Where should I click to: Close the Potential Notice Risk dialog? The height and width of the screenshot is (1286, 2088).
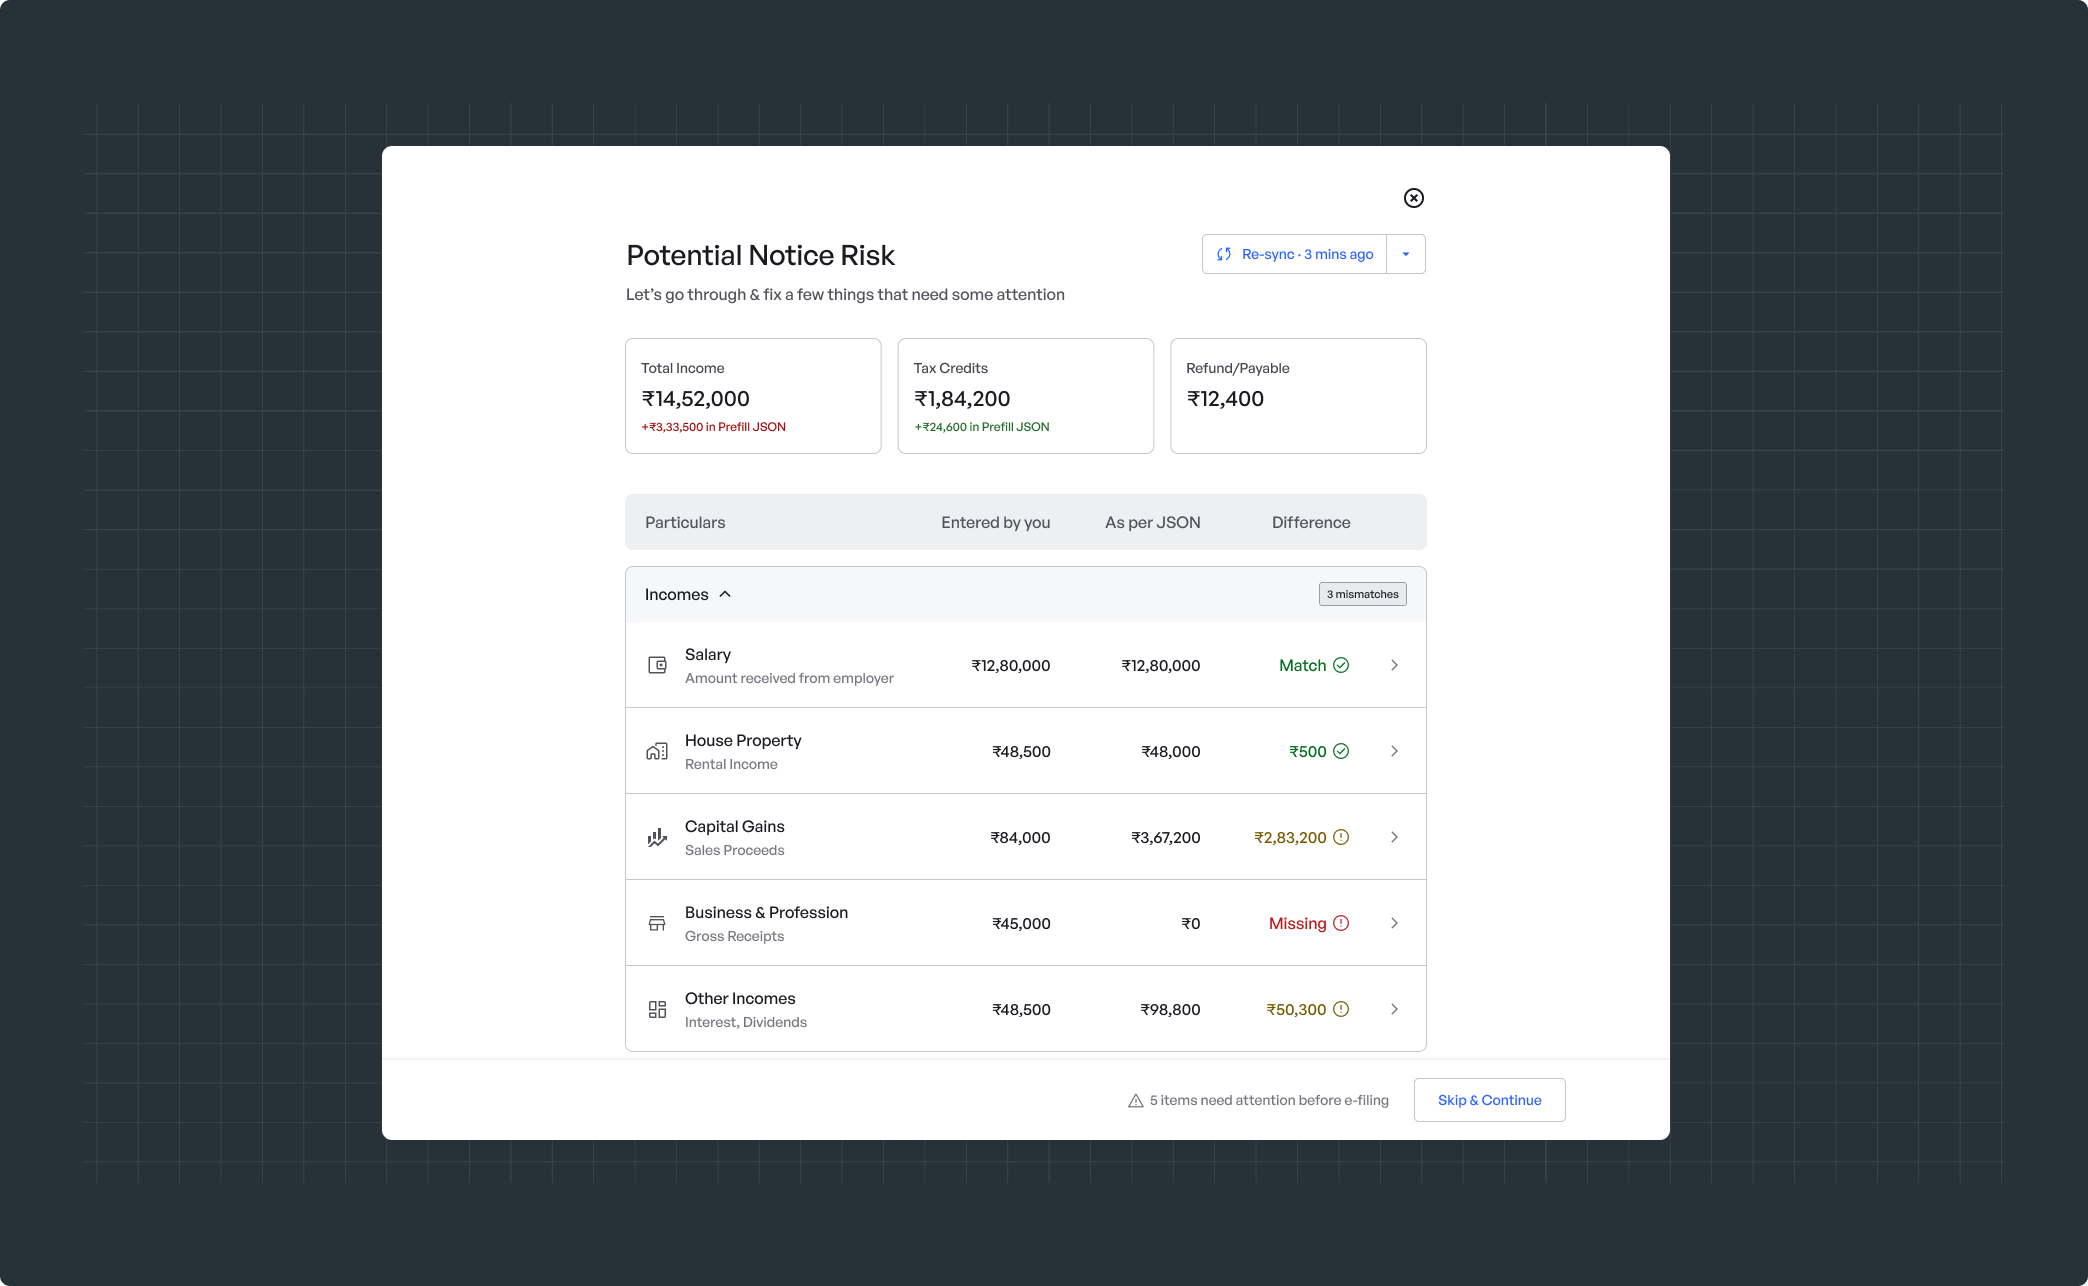tap(1413, 198)
